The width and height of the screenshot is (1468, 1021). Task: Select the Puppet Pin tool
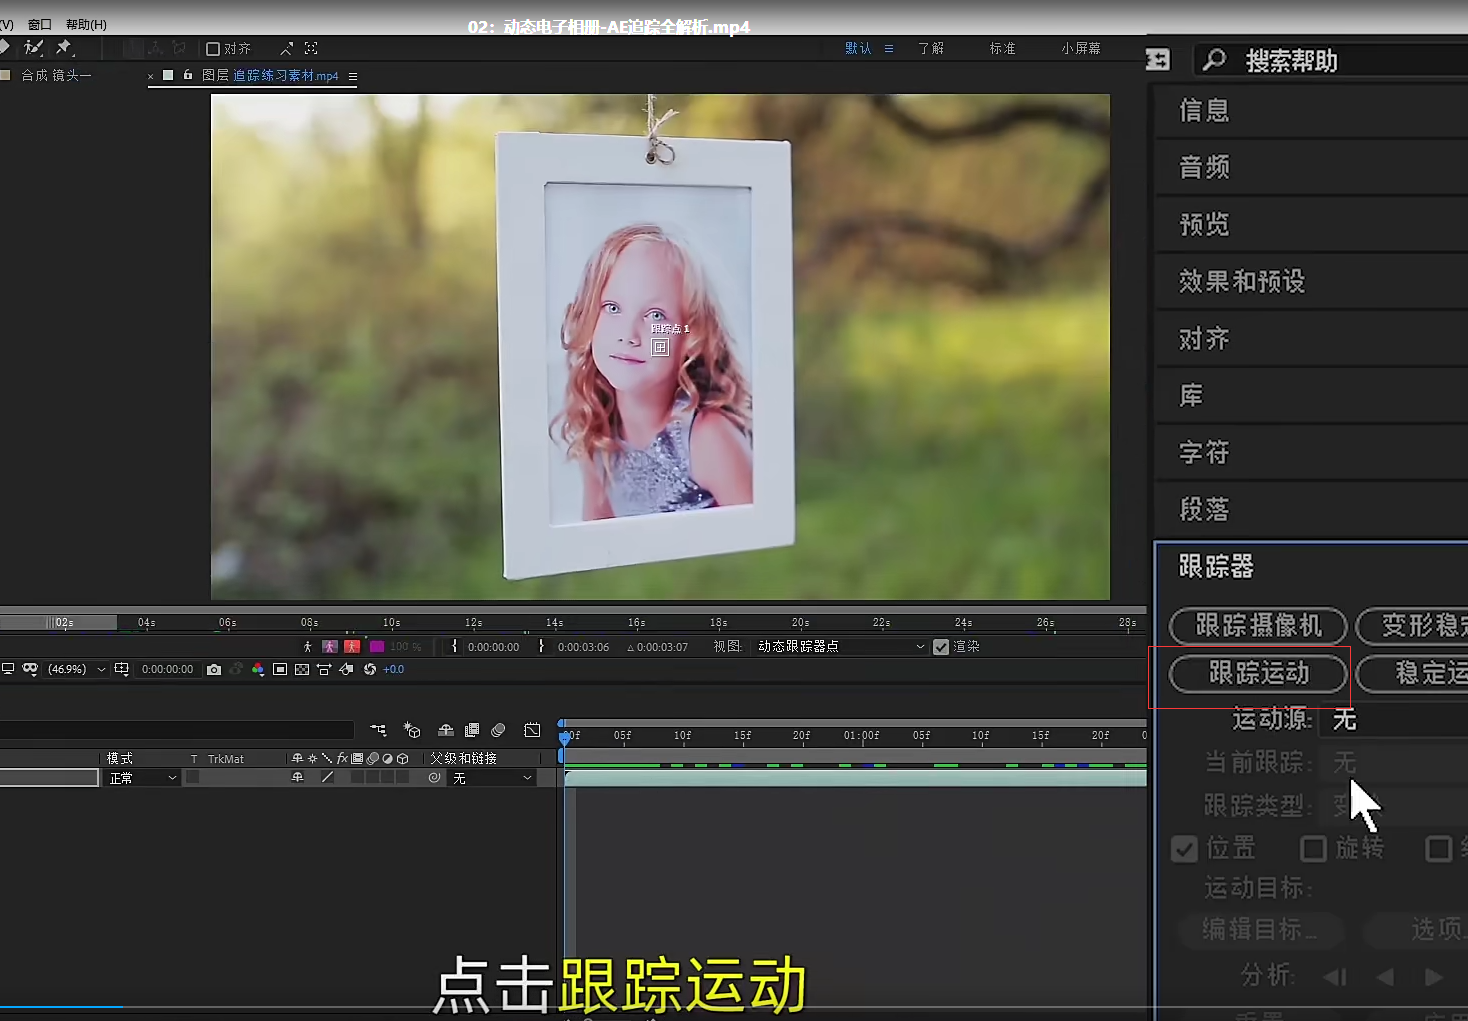point(65,47)
